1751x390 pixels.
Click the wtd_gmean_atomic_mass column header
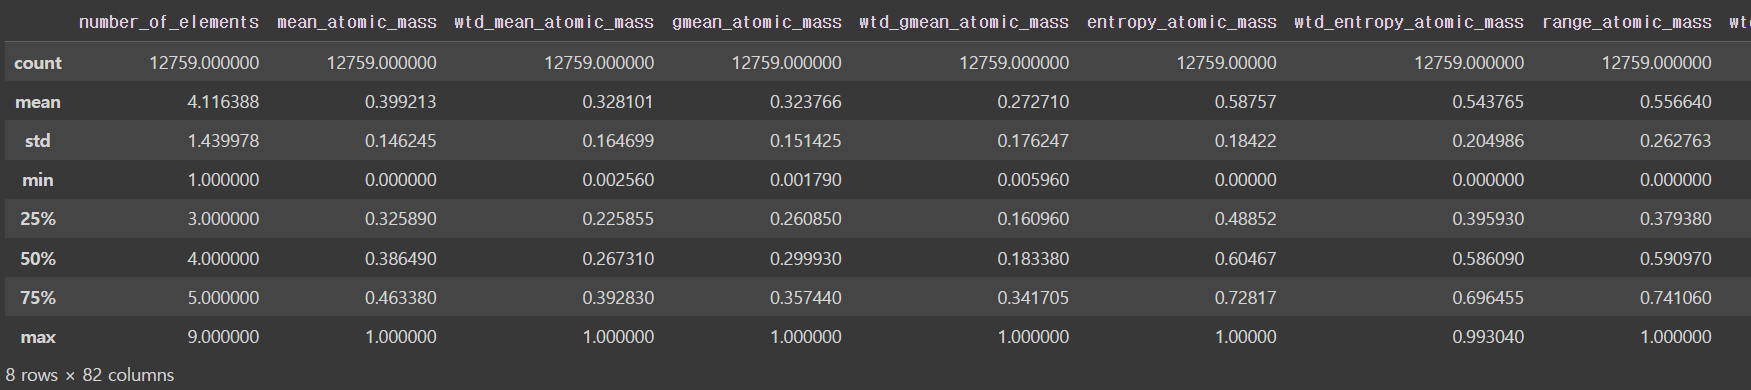click(964, 22)
